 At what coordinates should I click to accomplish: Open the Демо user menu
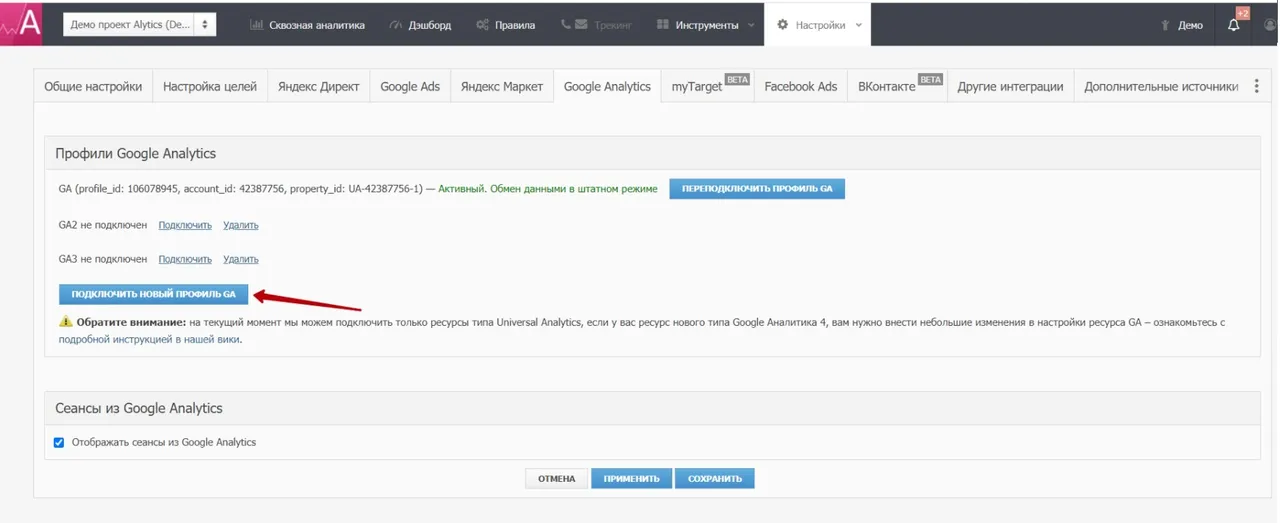(1182, 25)
